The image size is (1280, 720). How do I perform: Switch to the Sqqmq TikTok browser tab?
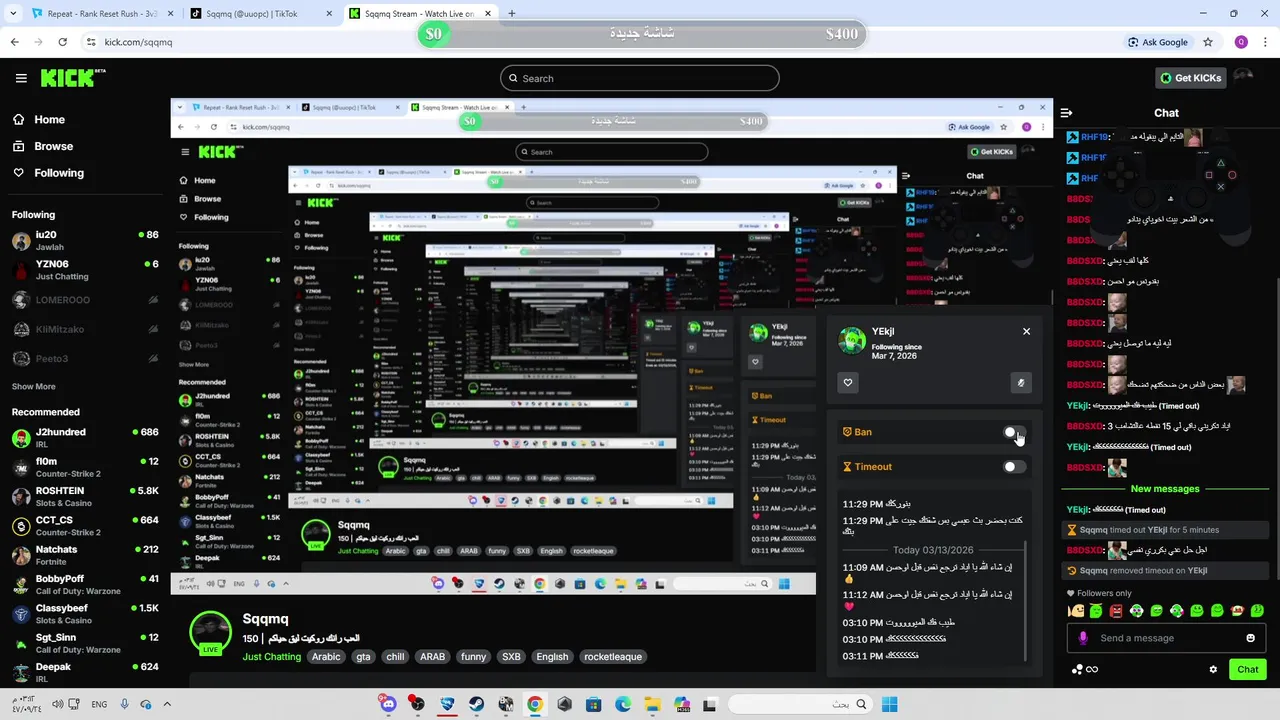(258, 13)
